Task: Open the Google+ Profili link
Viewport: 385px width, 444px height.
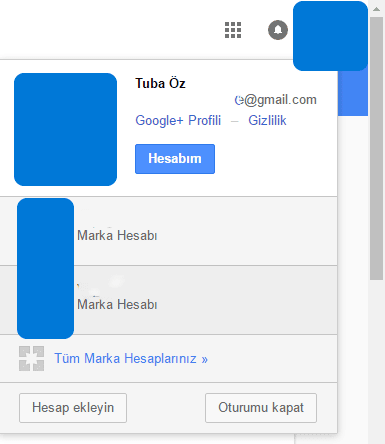Action: pyautogui.click(x=178, y=120)
